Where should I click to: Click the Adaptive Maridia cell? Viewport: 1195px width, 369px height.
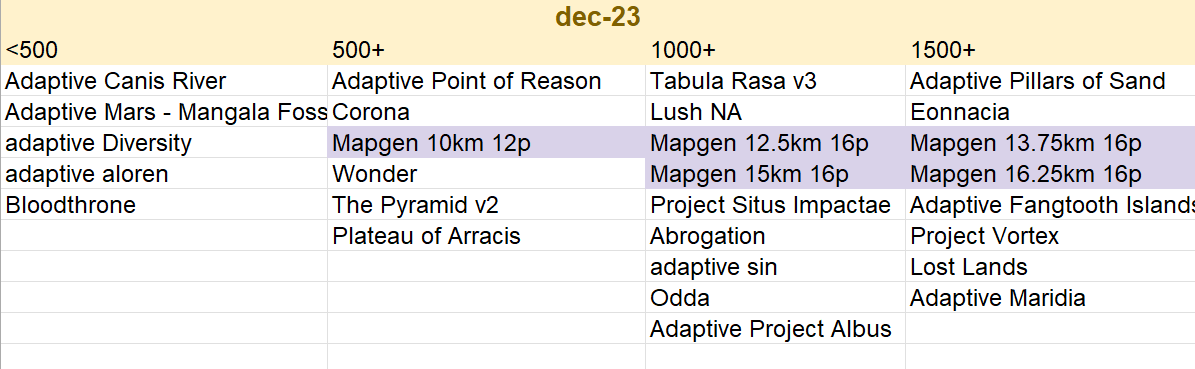(1050, 297)
